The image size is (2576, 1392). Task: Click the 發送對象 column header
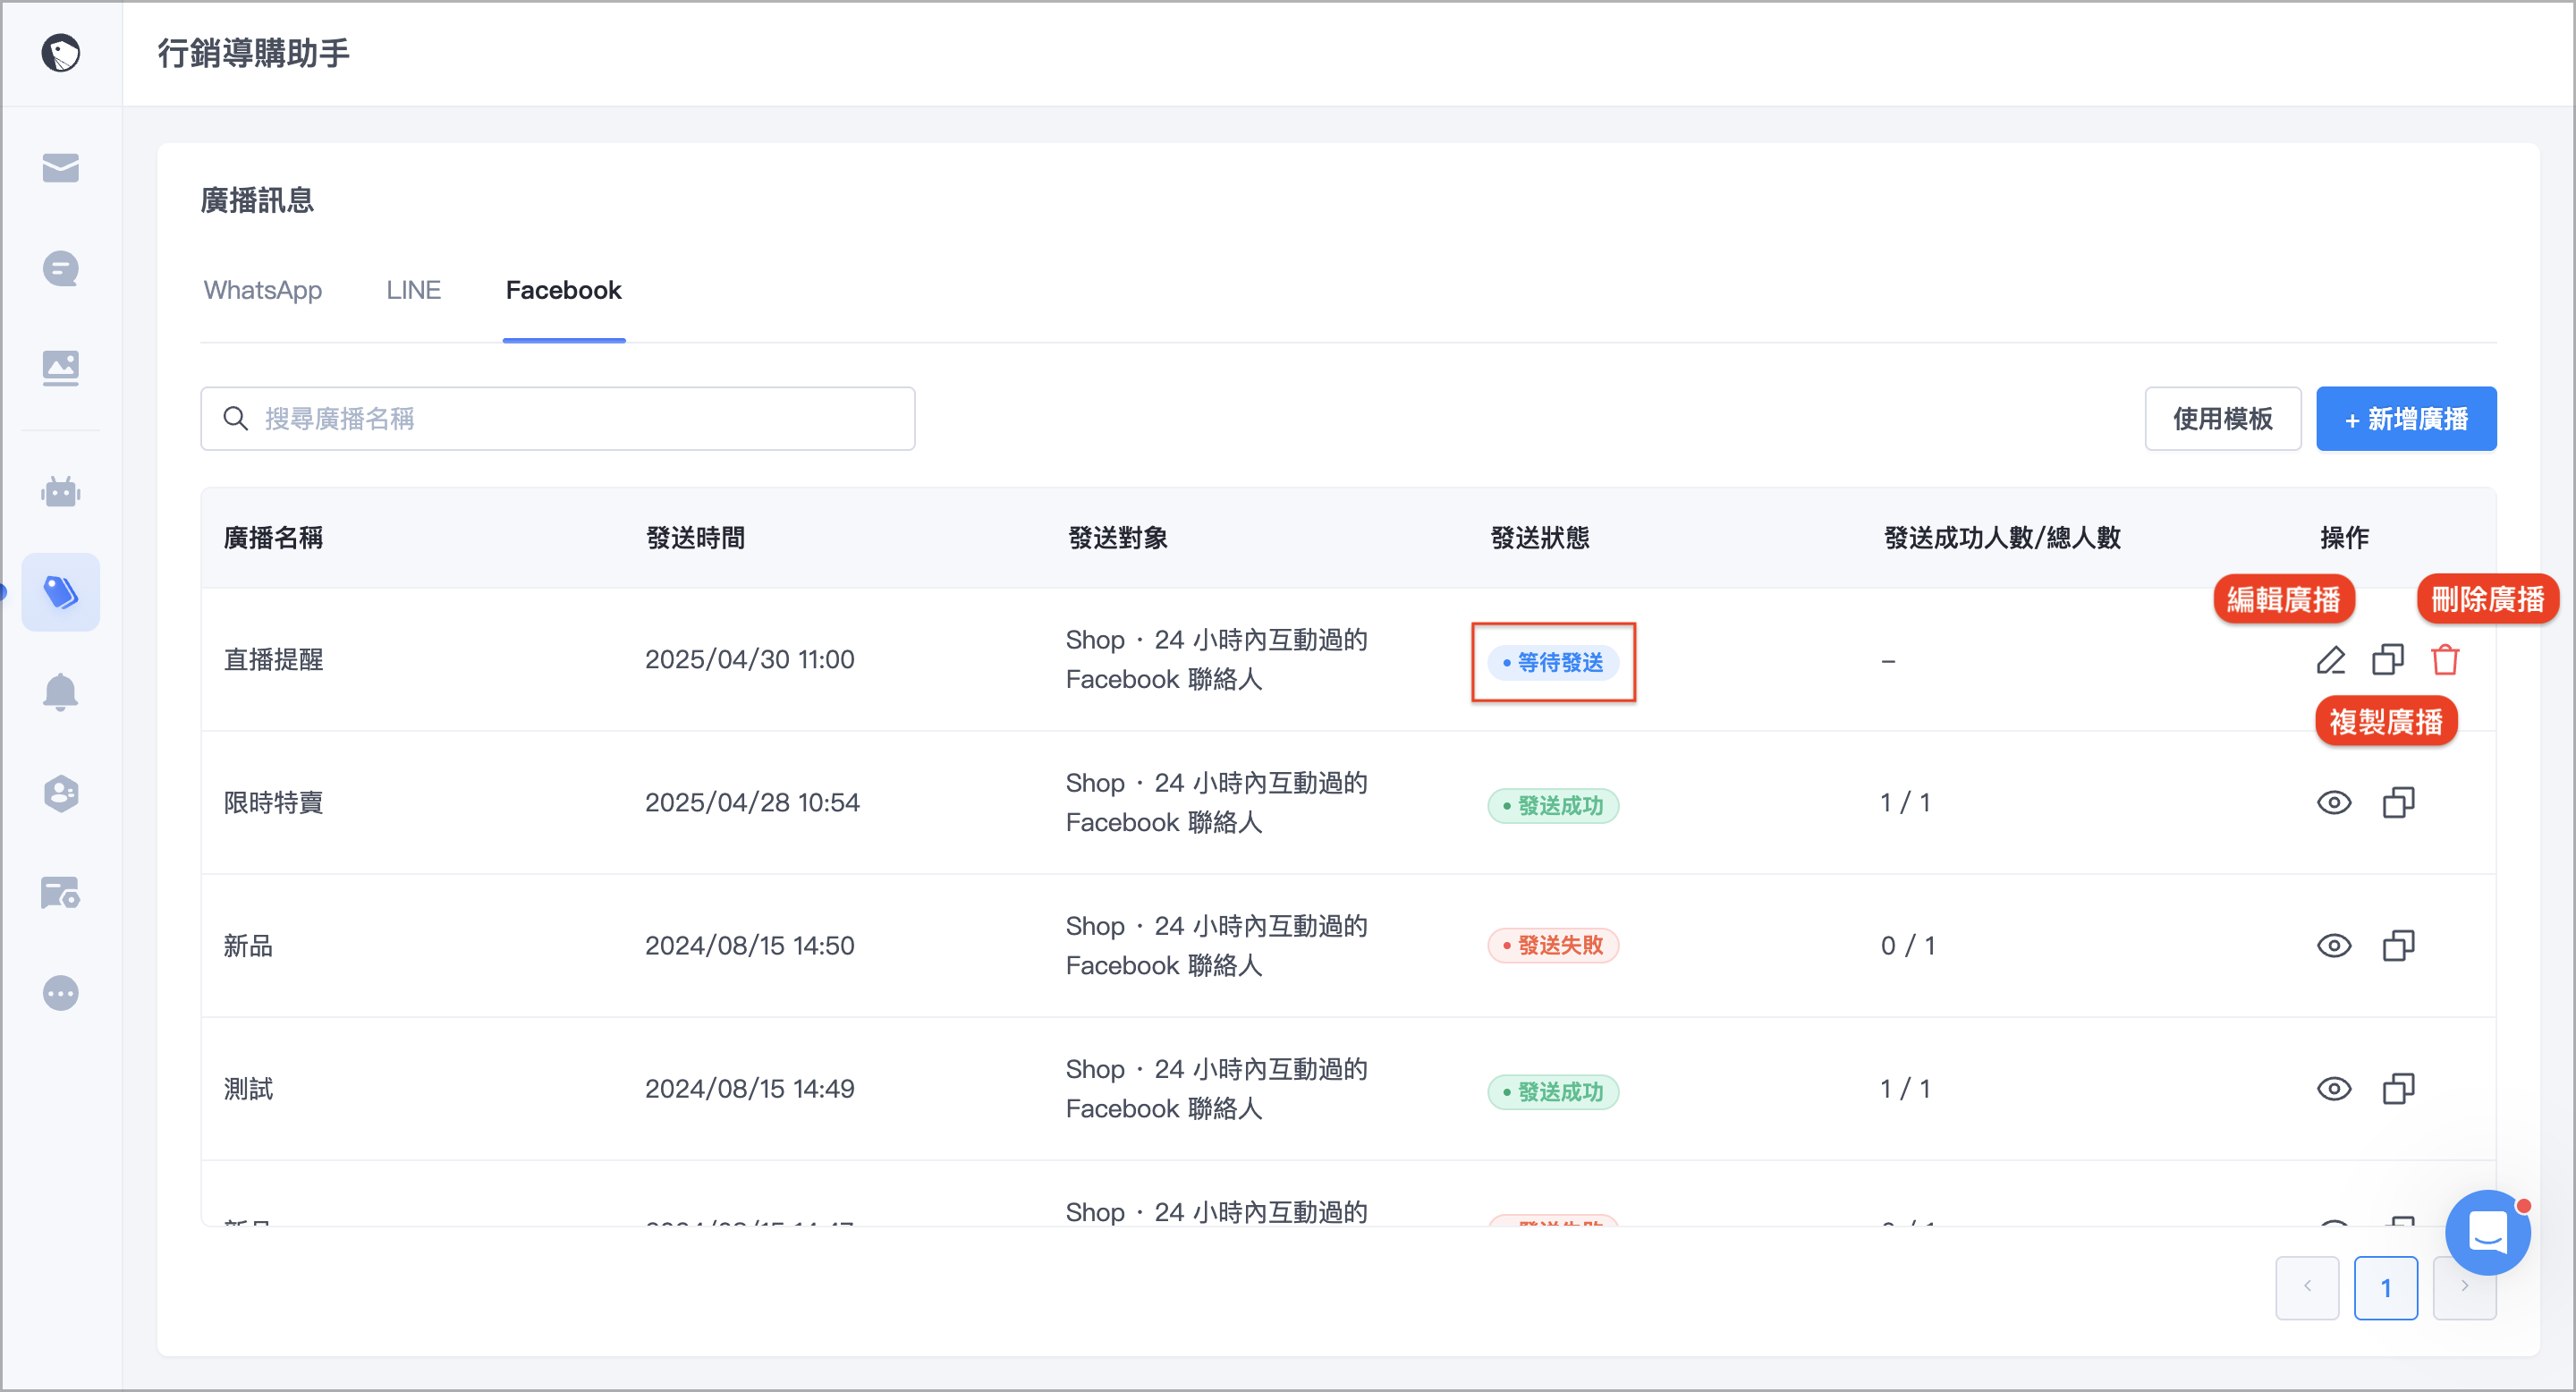[1118, 538]
